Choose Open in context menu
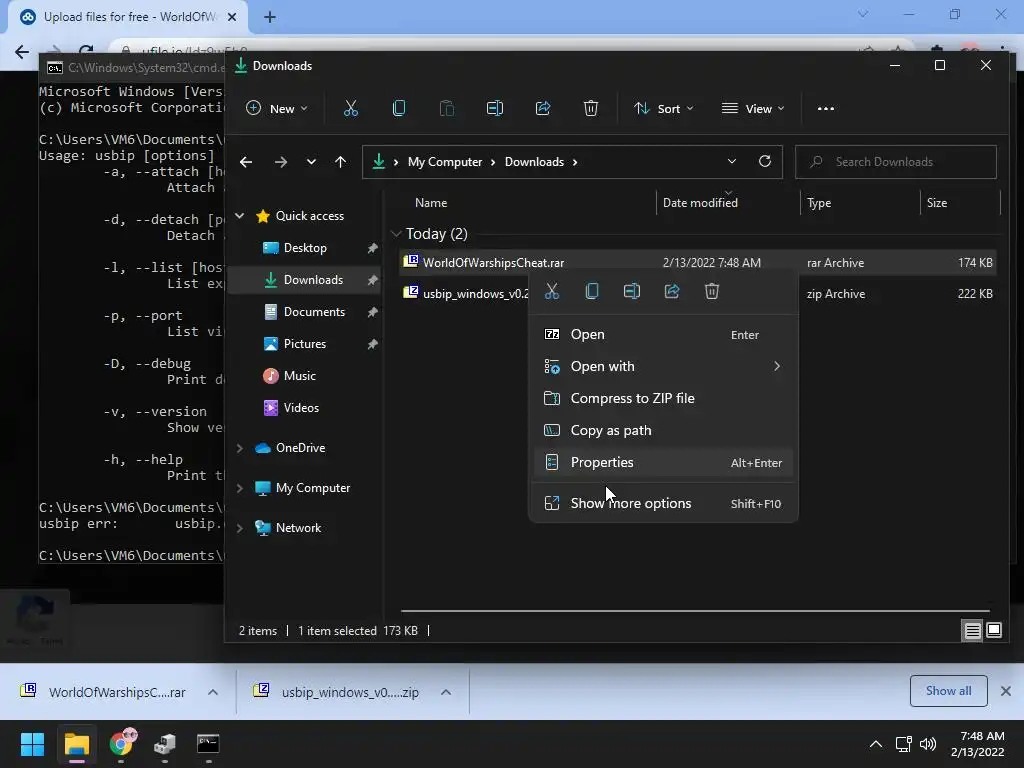This screenshot has width=1024, height=768. tap(663, 334)
